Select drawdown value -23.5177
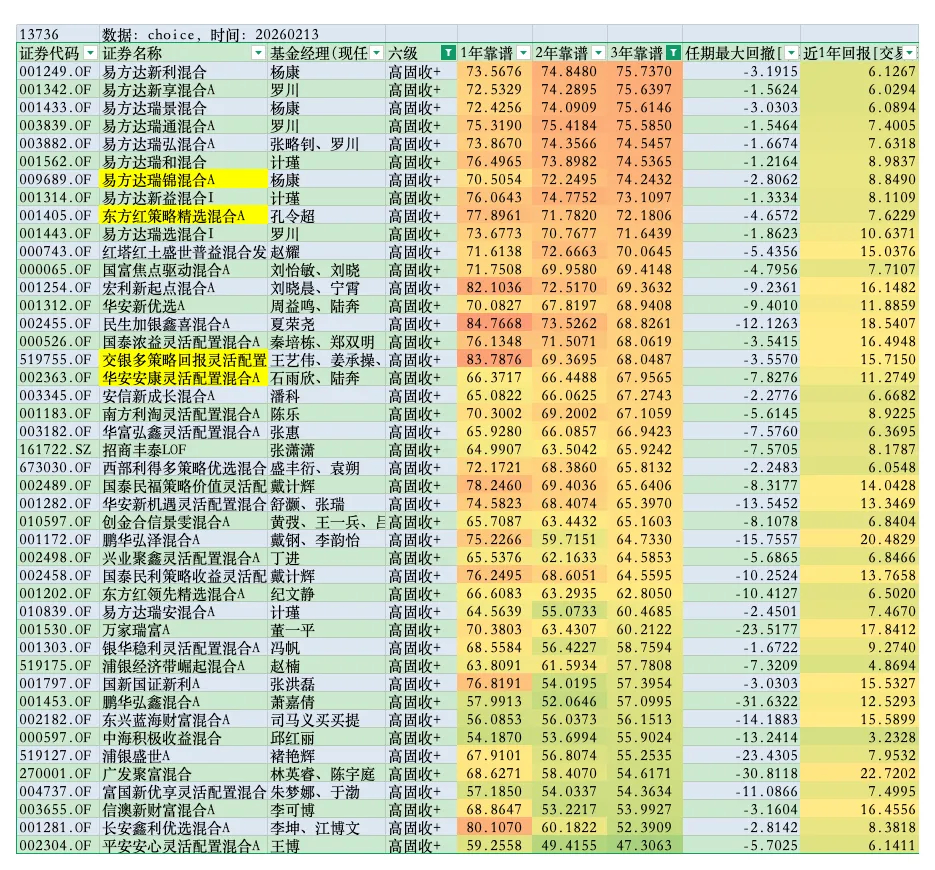This screenshot has height=870, width=935. coord(741,630)
